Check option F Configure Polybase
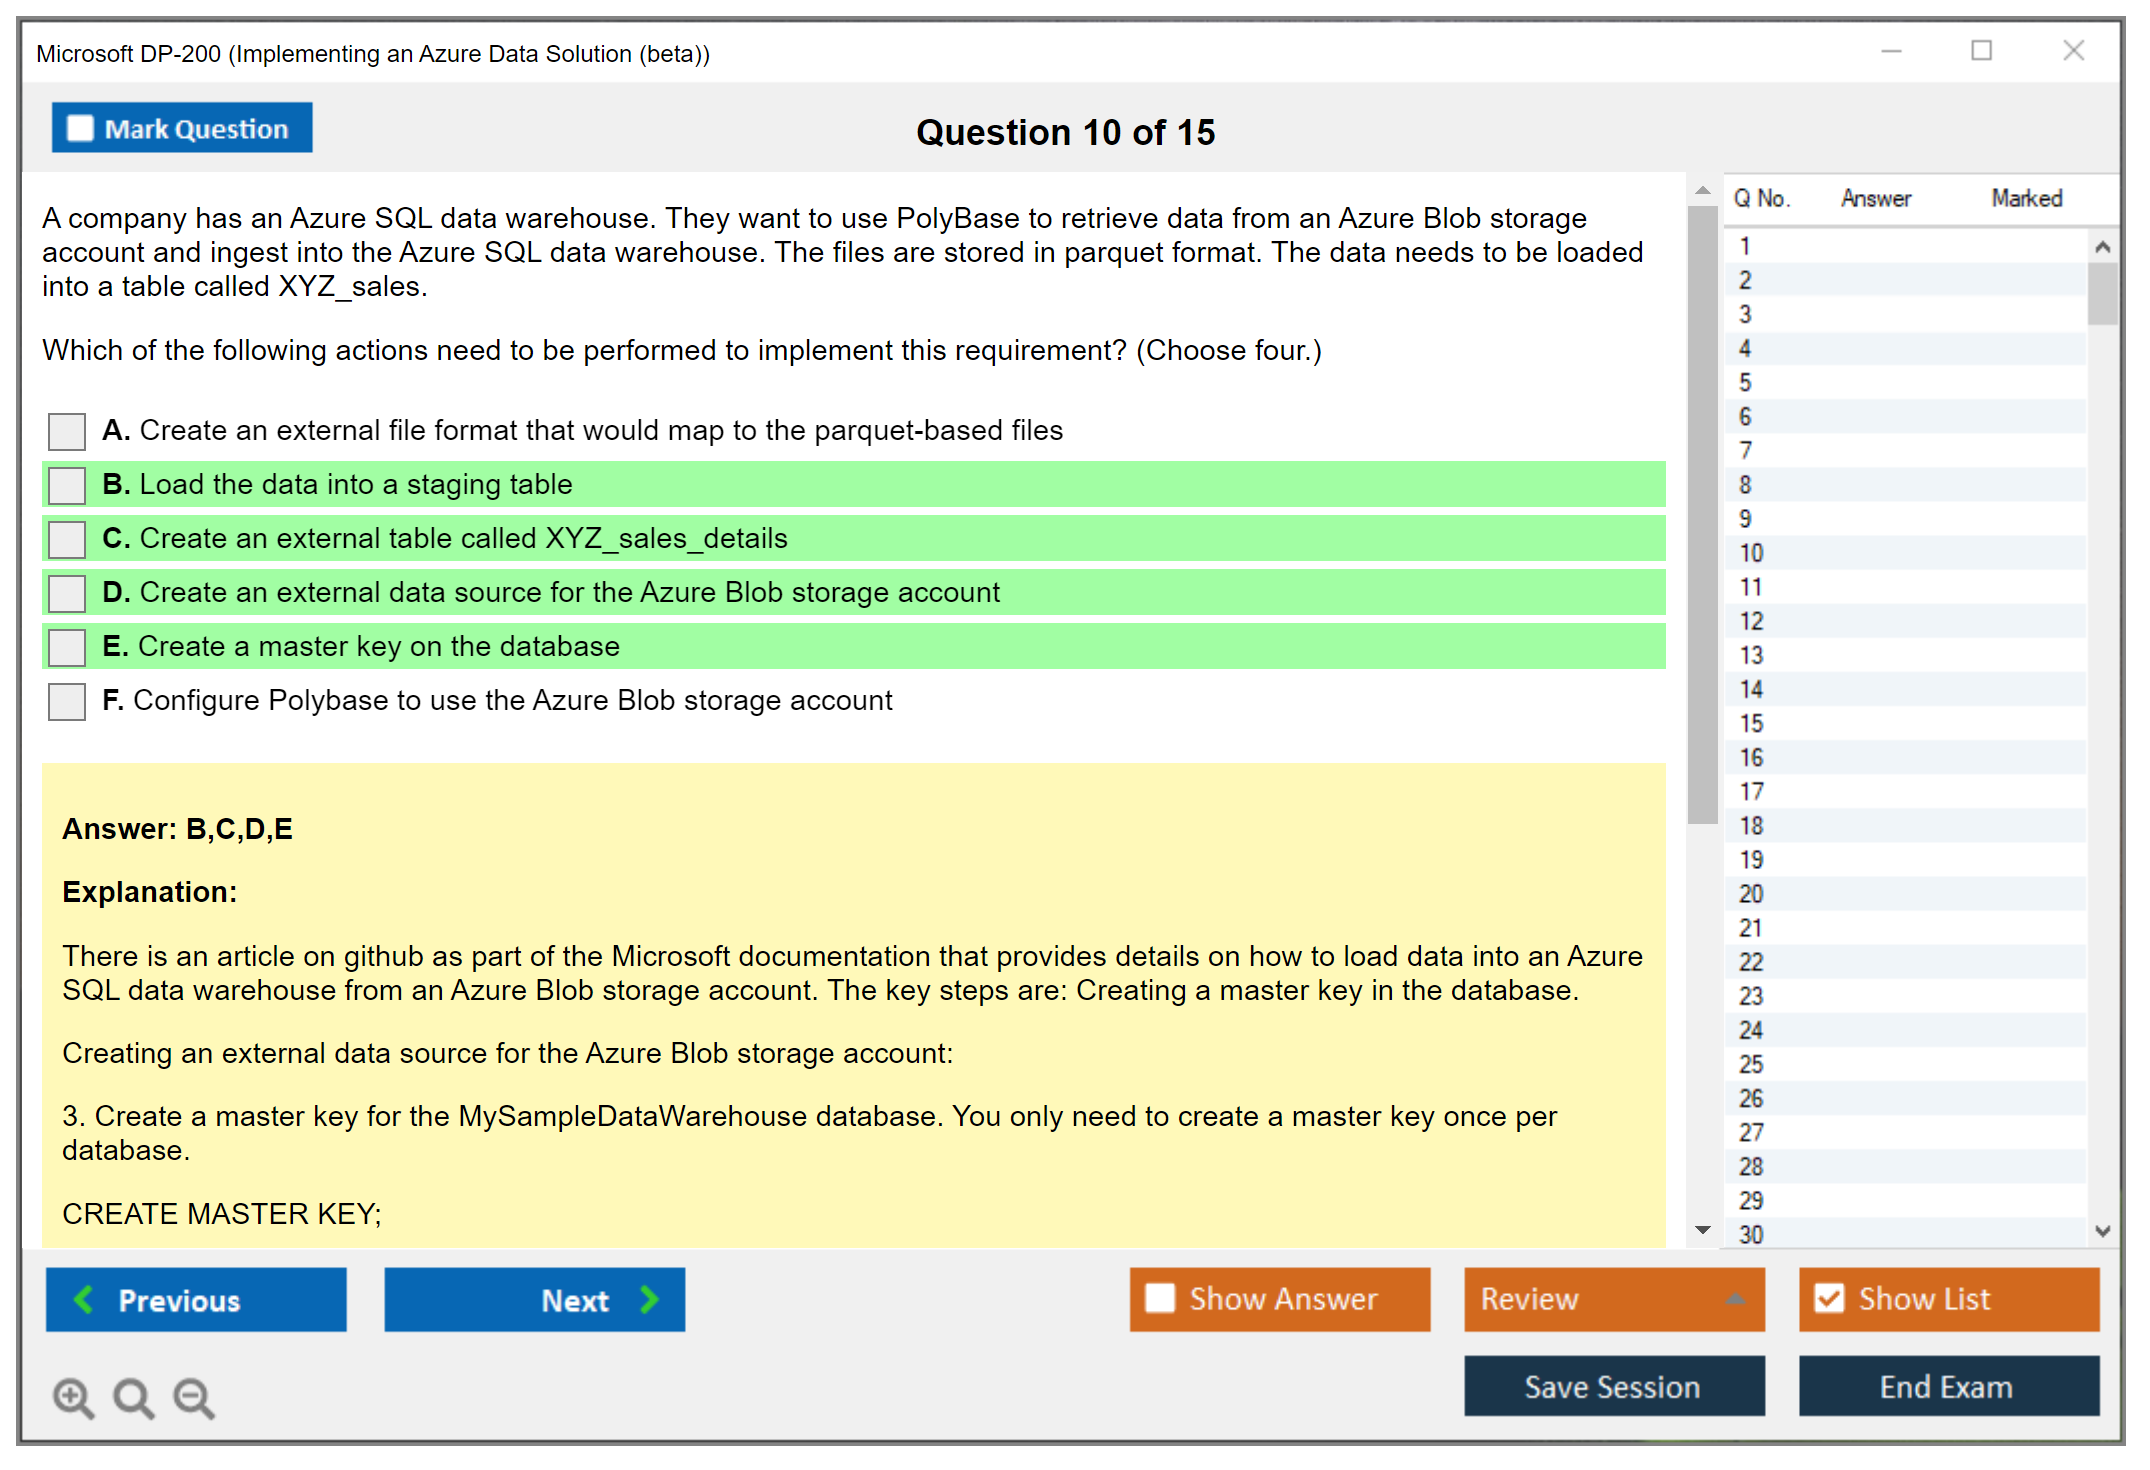Viewport: 2150px width, 1470px height. pos(67,701)
